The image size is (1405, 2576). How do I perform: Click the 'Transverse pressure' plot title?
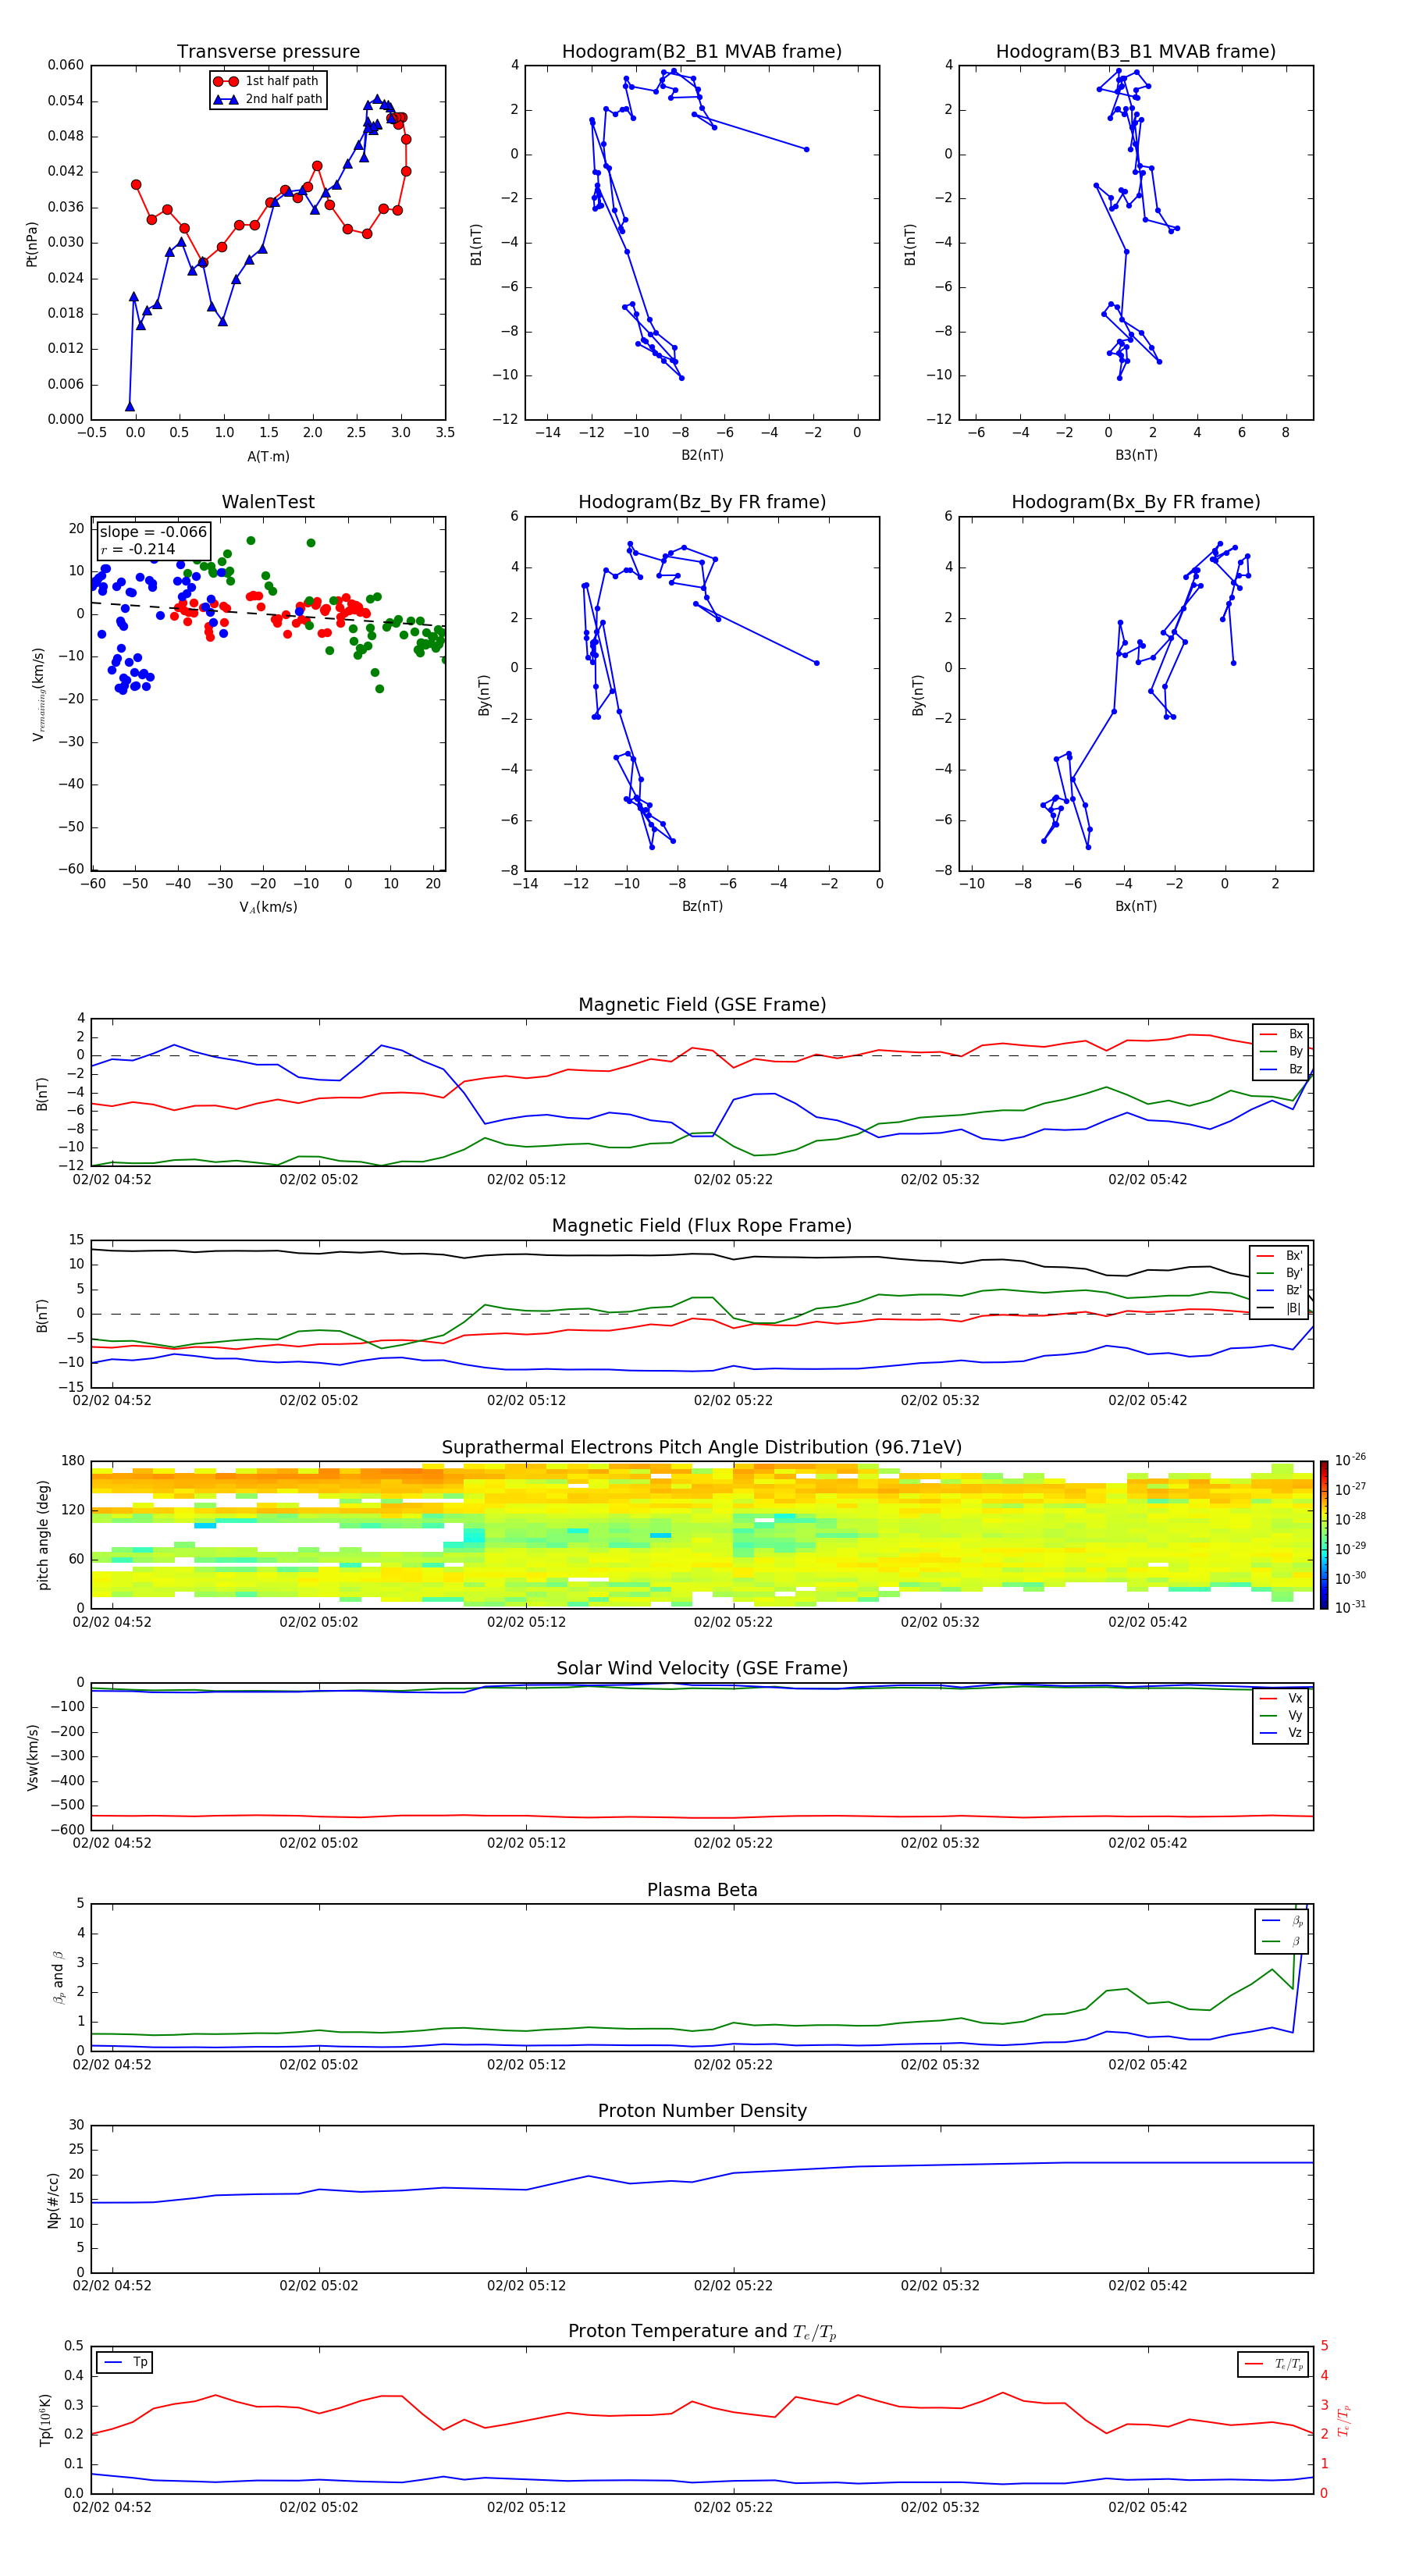[268, 52]
